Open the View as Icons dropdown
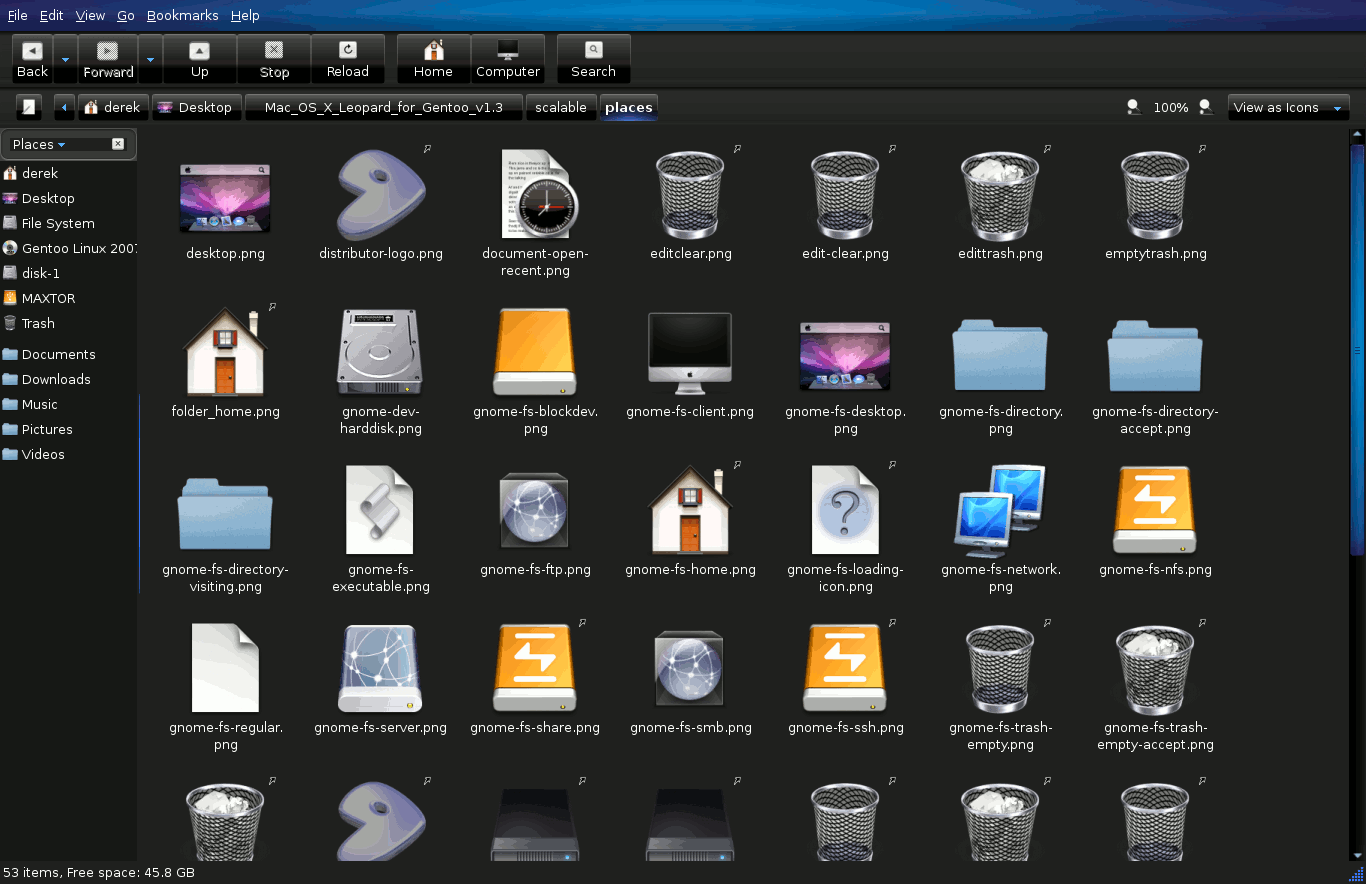 coord(1288,107)
